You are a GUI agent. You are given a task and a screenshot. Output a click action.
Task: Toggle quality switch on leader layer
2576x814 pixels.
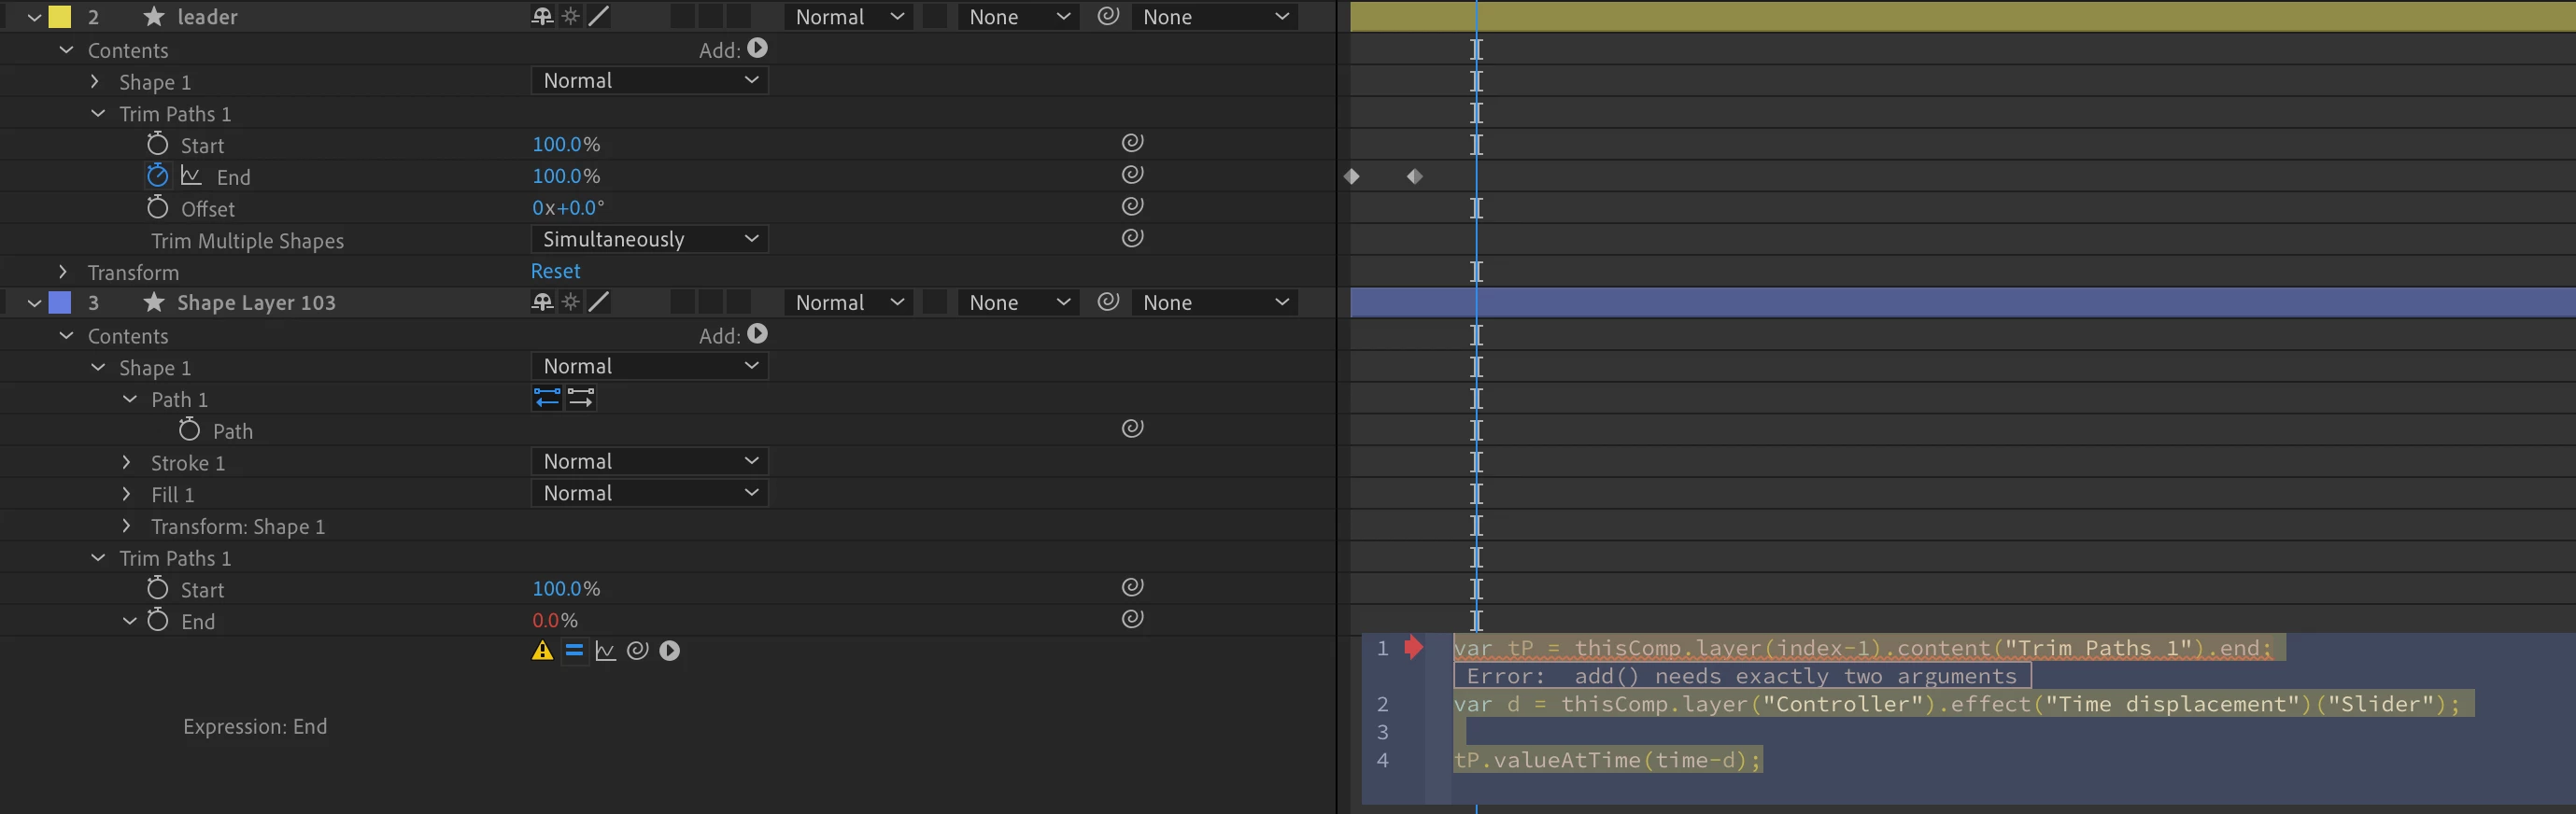click(598, 16)
